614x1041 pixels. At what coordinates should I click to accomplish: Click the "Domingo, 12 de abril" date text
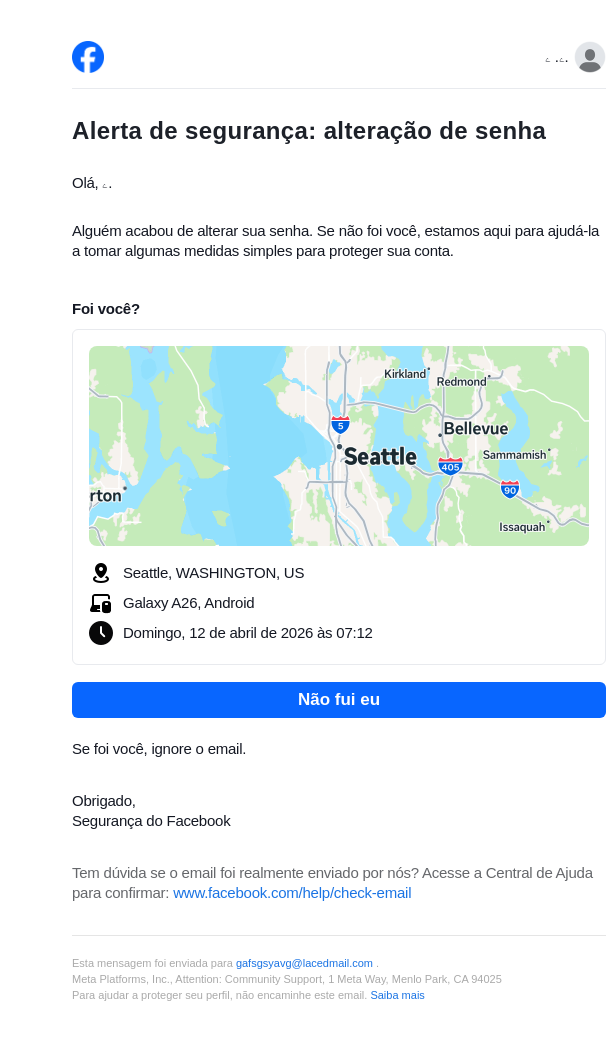pos(247,633)
